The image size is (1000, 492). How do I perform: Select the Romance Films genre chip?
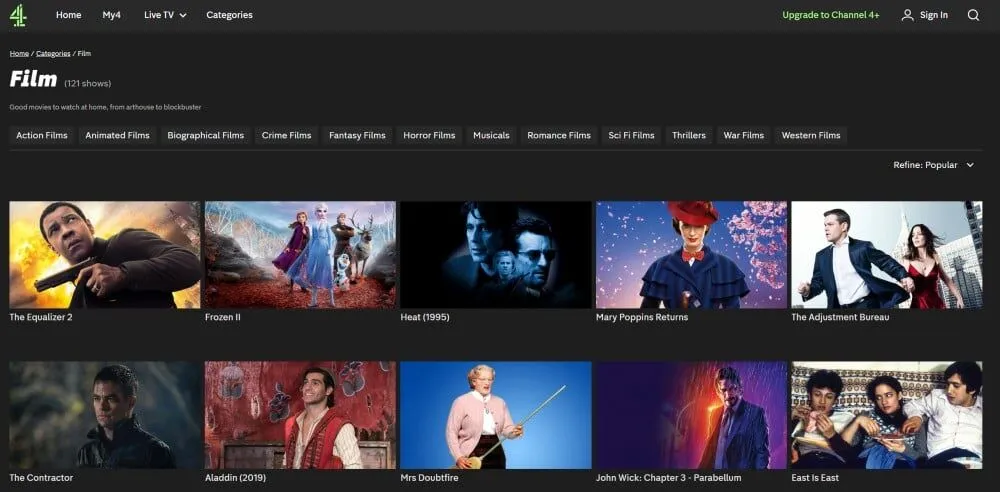click(x=559, y=135)
